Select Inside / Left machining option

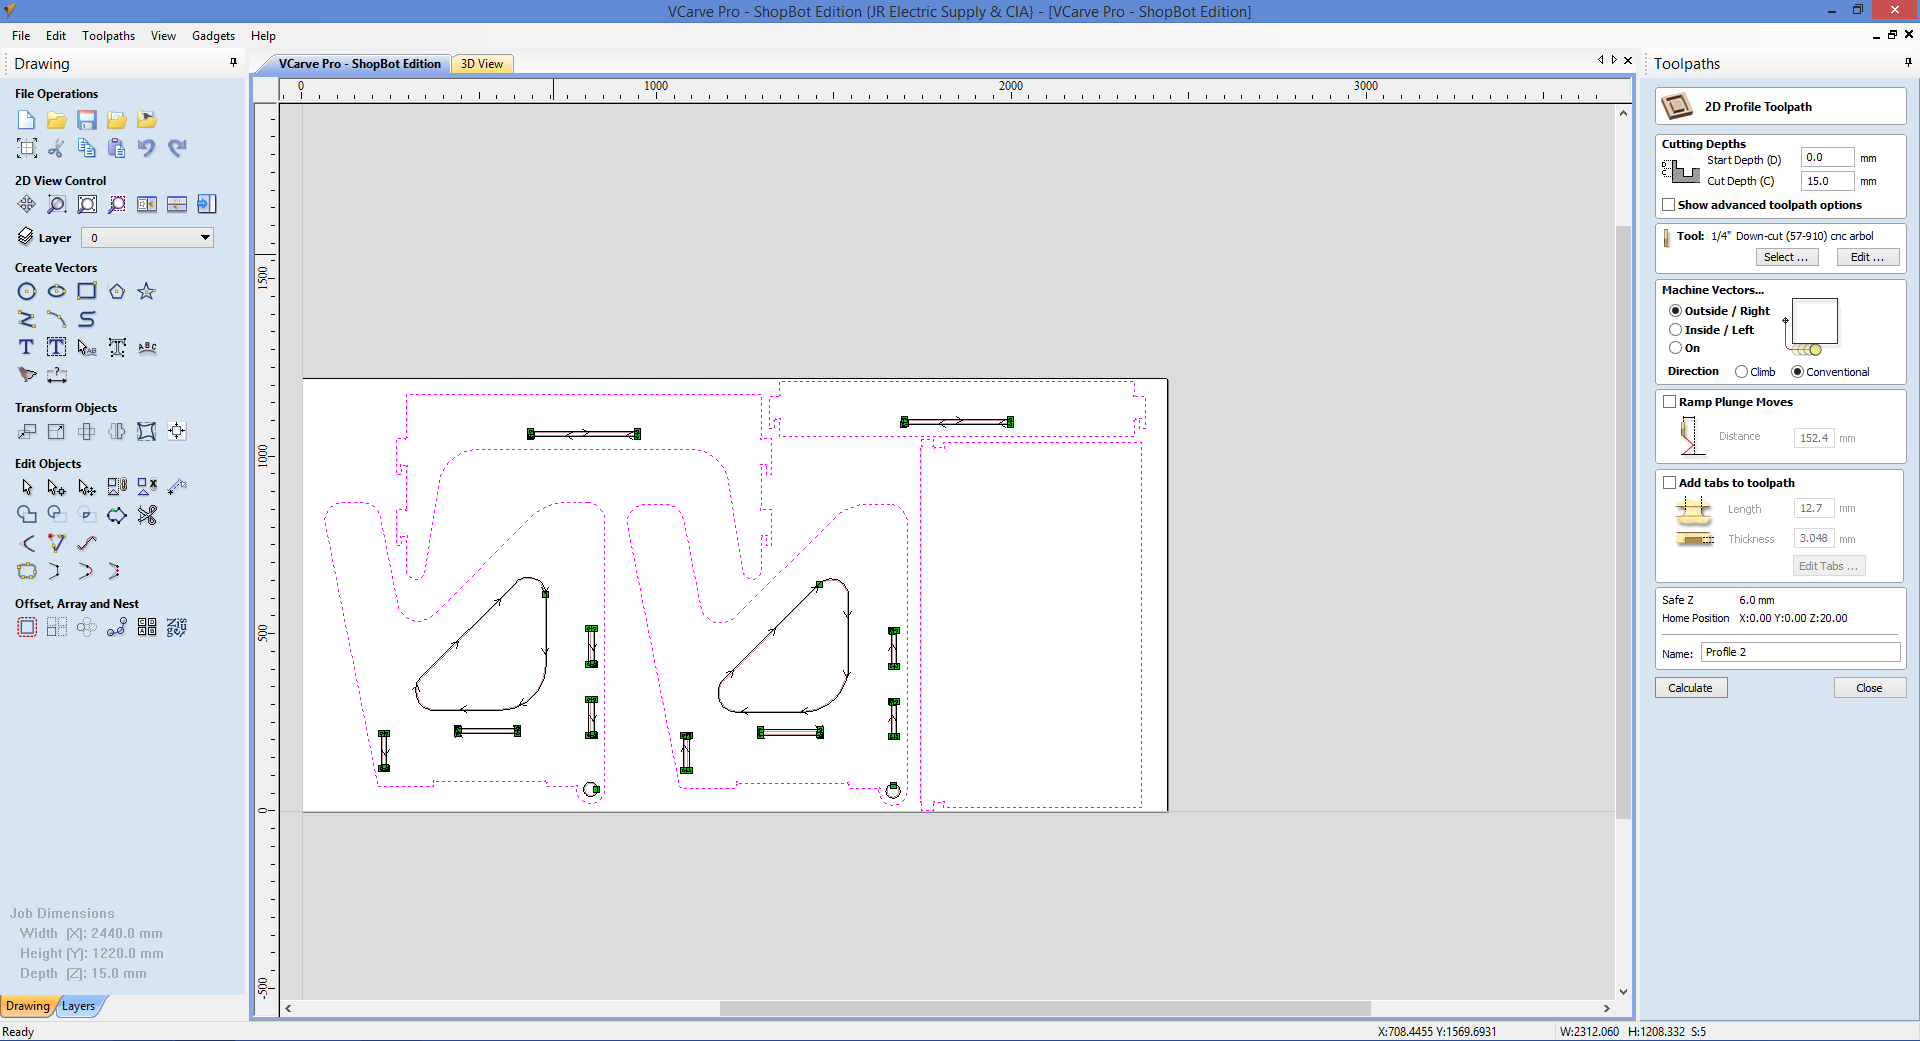coord(1675,330)
